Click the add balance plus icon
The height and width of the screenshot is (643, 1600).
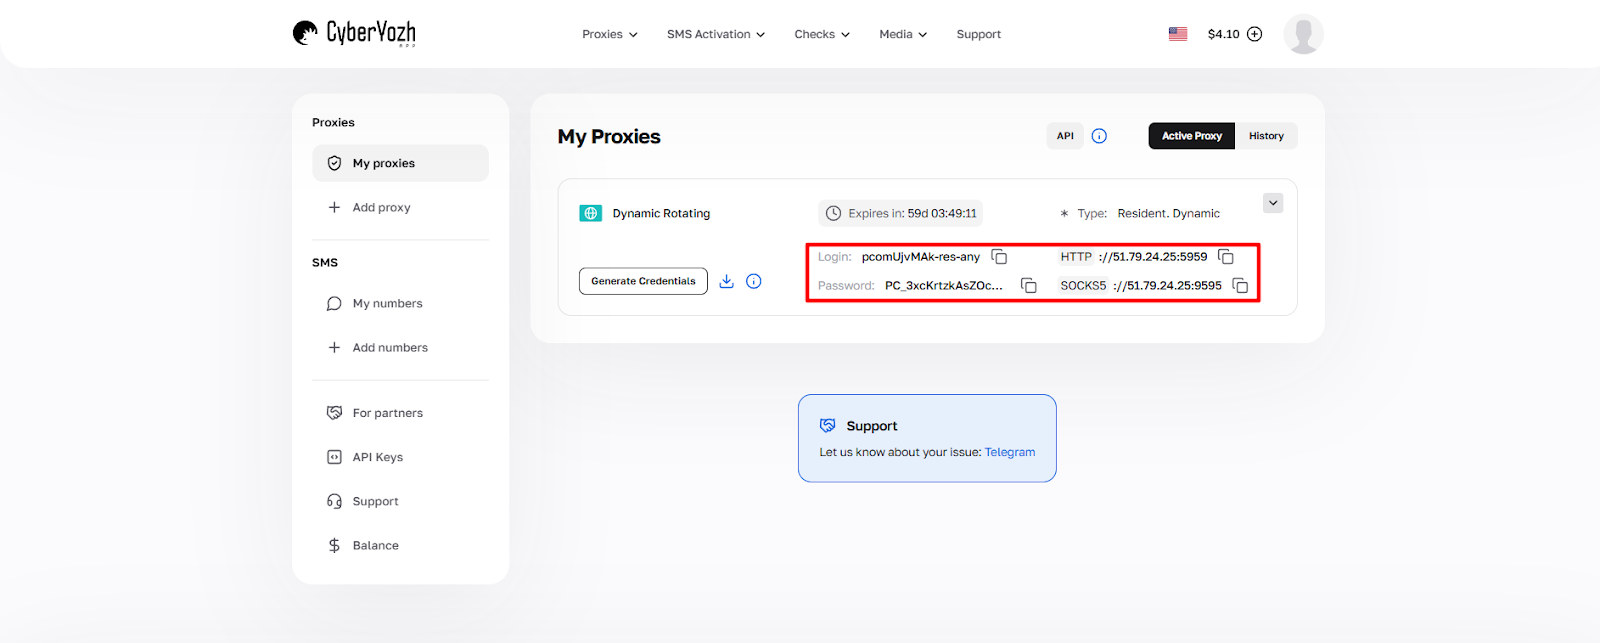coord(1254,34)
